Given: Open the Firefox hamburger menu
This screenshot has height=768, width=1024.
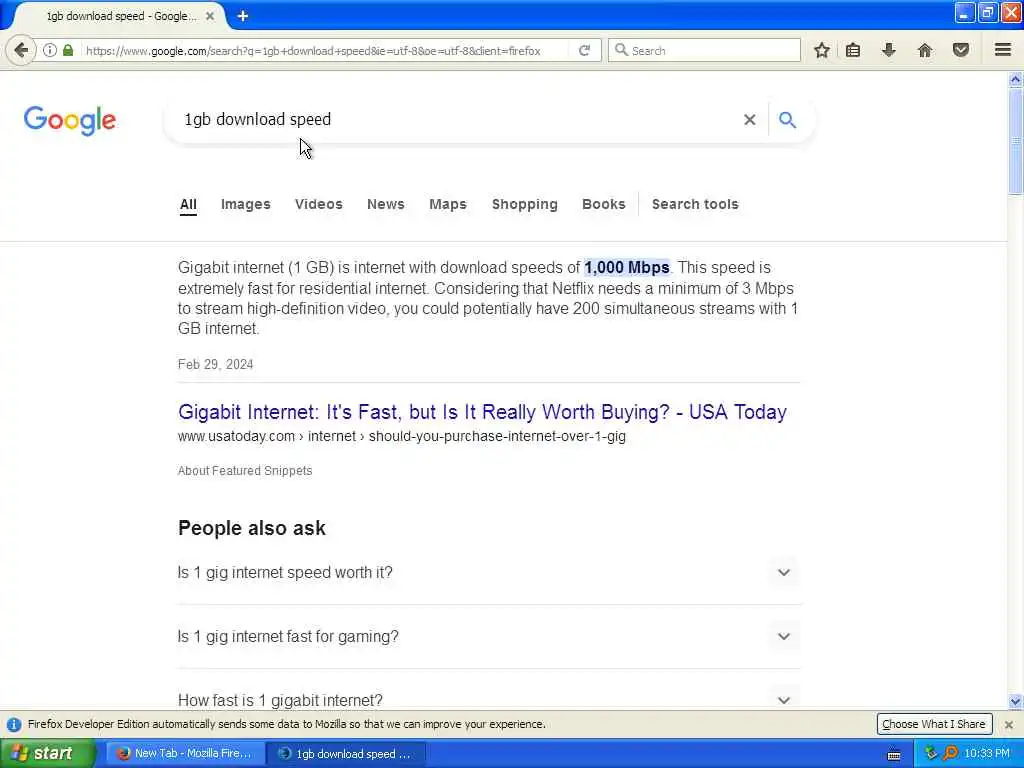Looking at the screenshot, I should click(x=1003, y=50).
